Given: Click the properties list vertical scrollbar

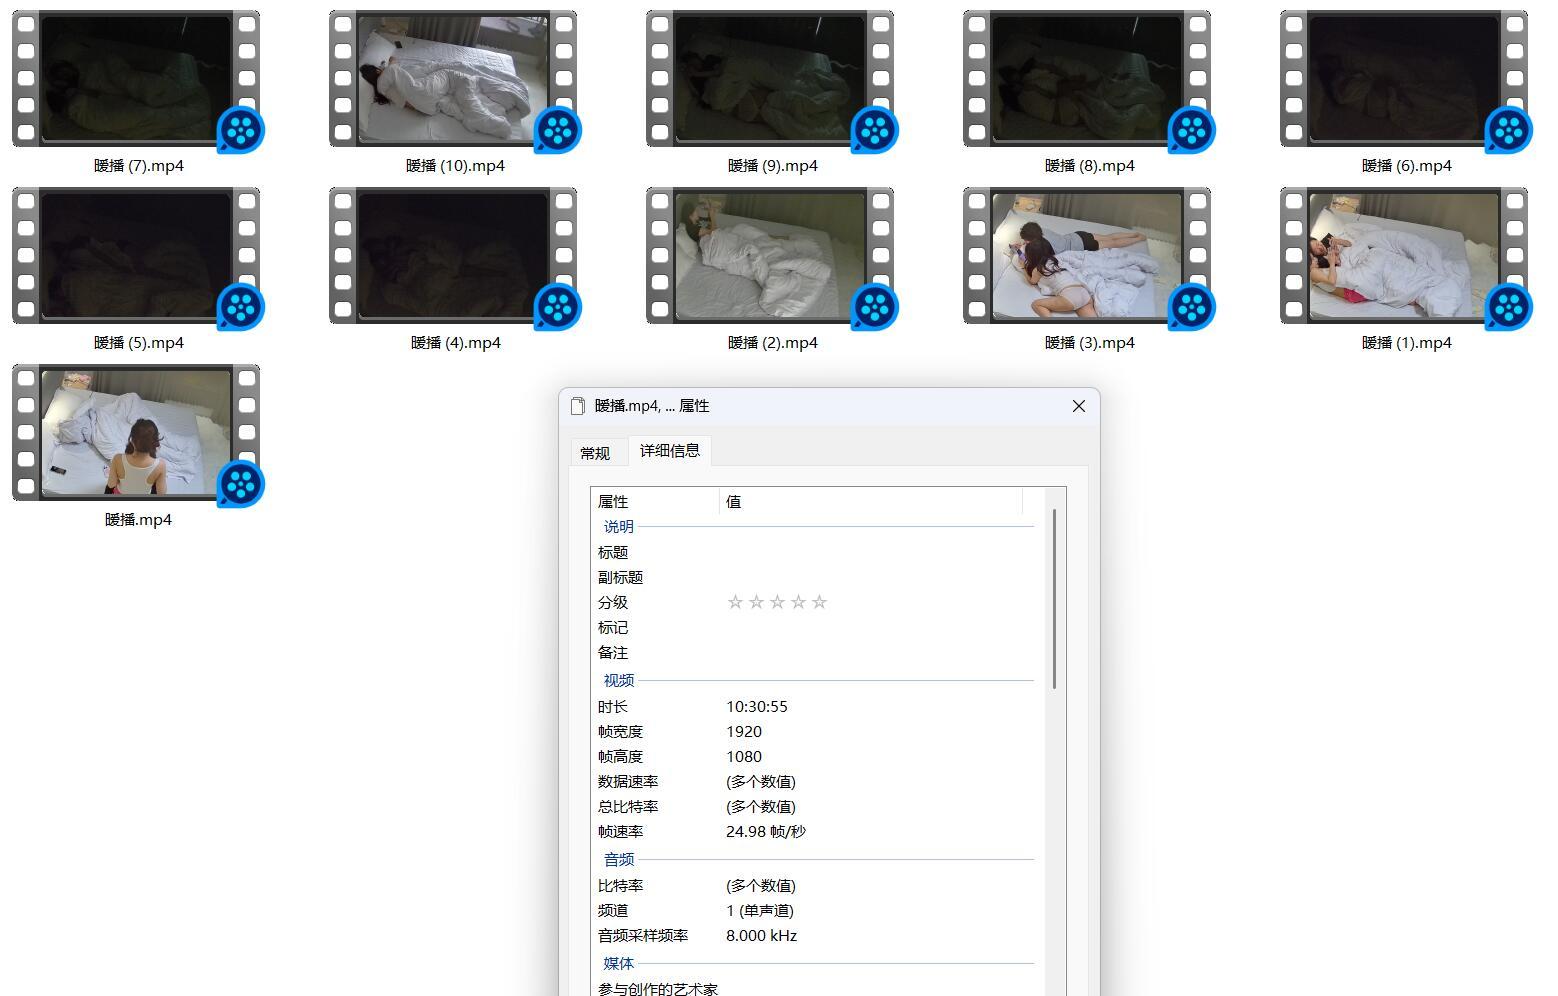Looking at the screenshot, I should click(x=1055, y=599).
